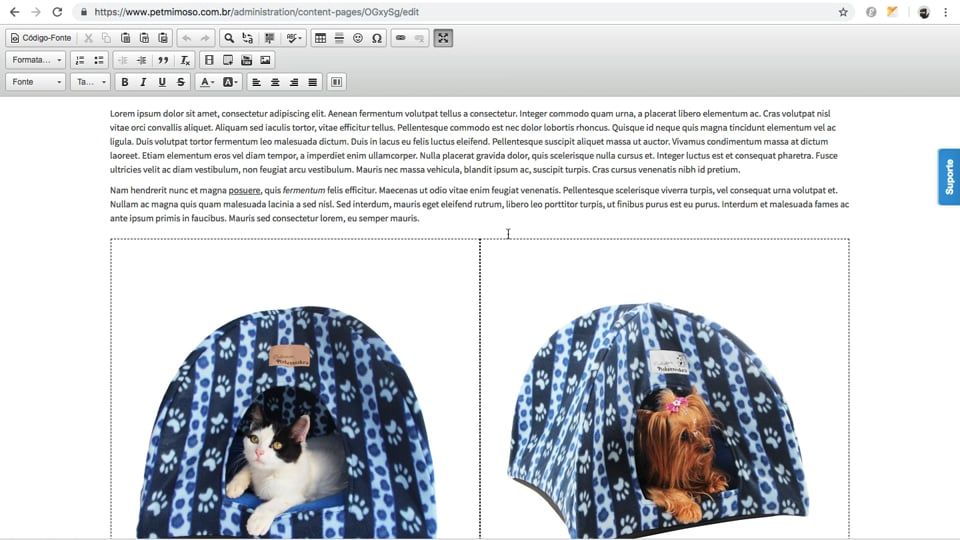The width and height of the screenshot is (960, 540).
Task: Toggle the Maximize editor button
Action: pos(443,38)
